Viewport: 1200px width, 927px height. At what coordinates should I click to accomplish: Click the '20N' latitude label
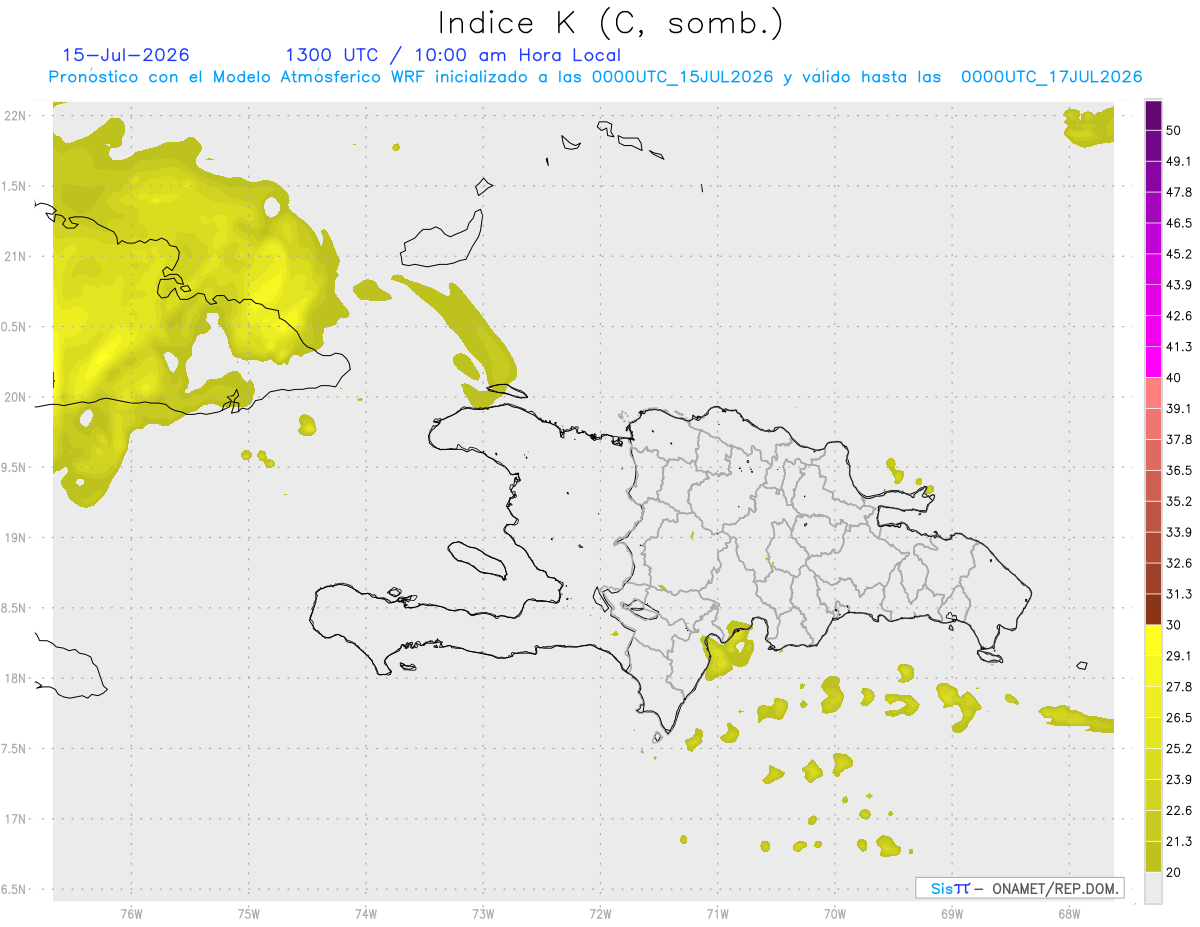point(16,397)
